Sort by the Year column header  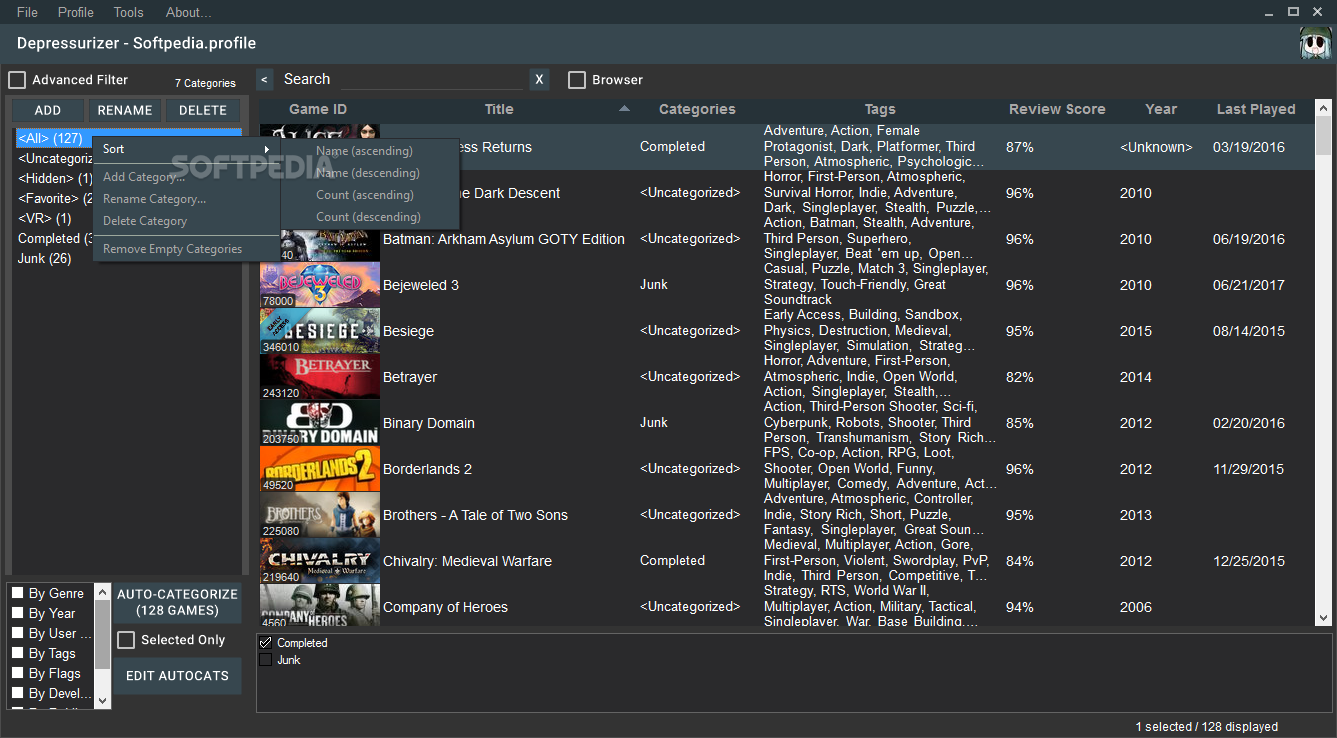point(1161,109)
